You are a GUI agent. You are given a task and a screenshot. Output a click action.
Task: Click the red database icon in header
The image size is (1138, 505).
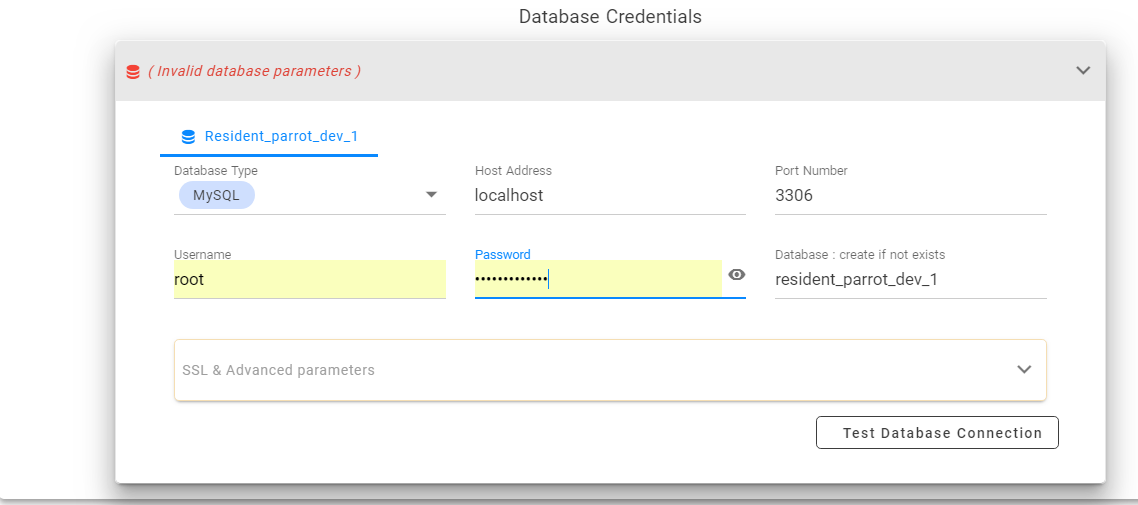pyautogui.click(x=133, y=71)
